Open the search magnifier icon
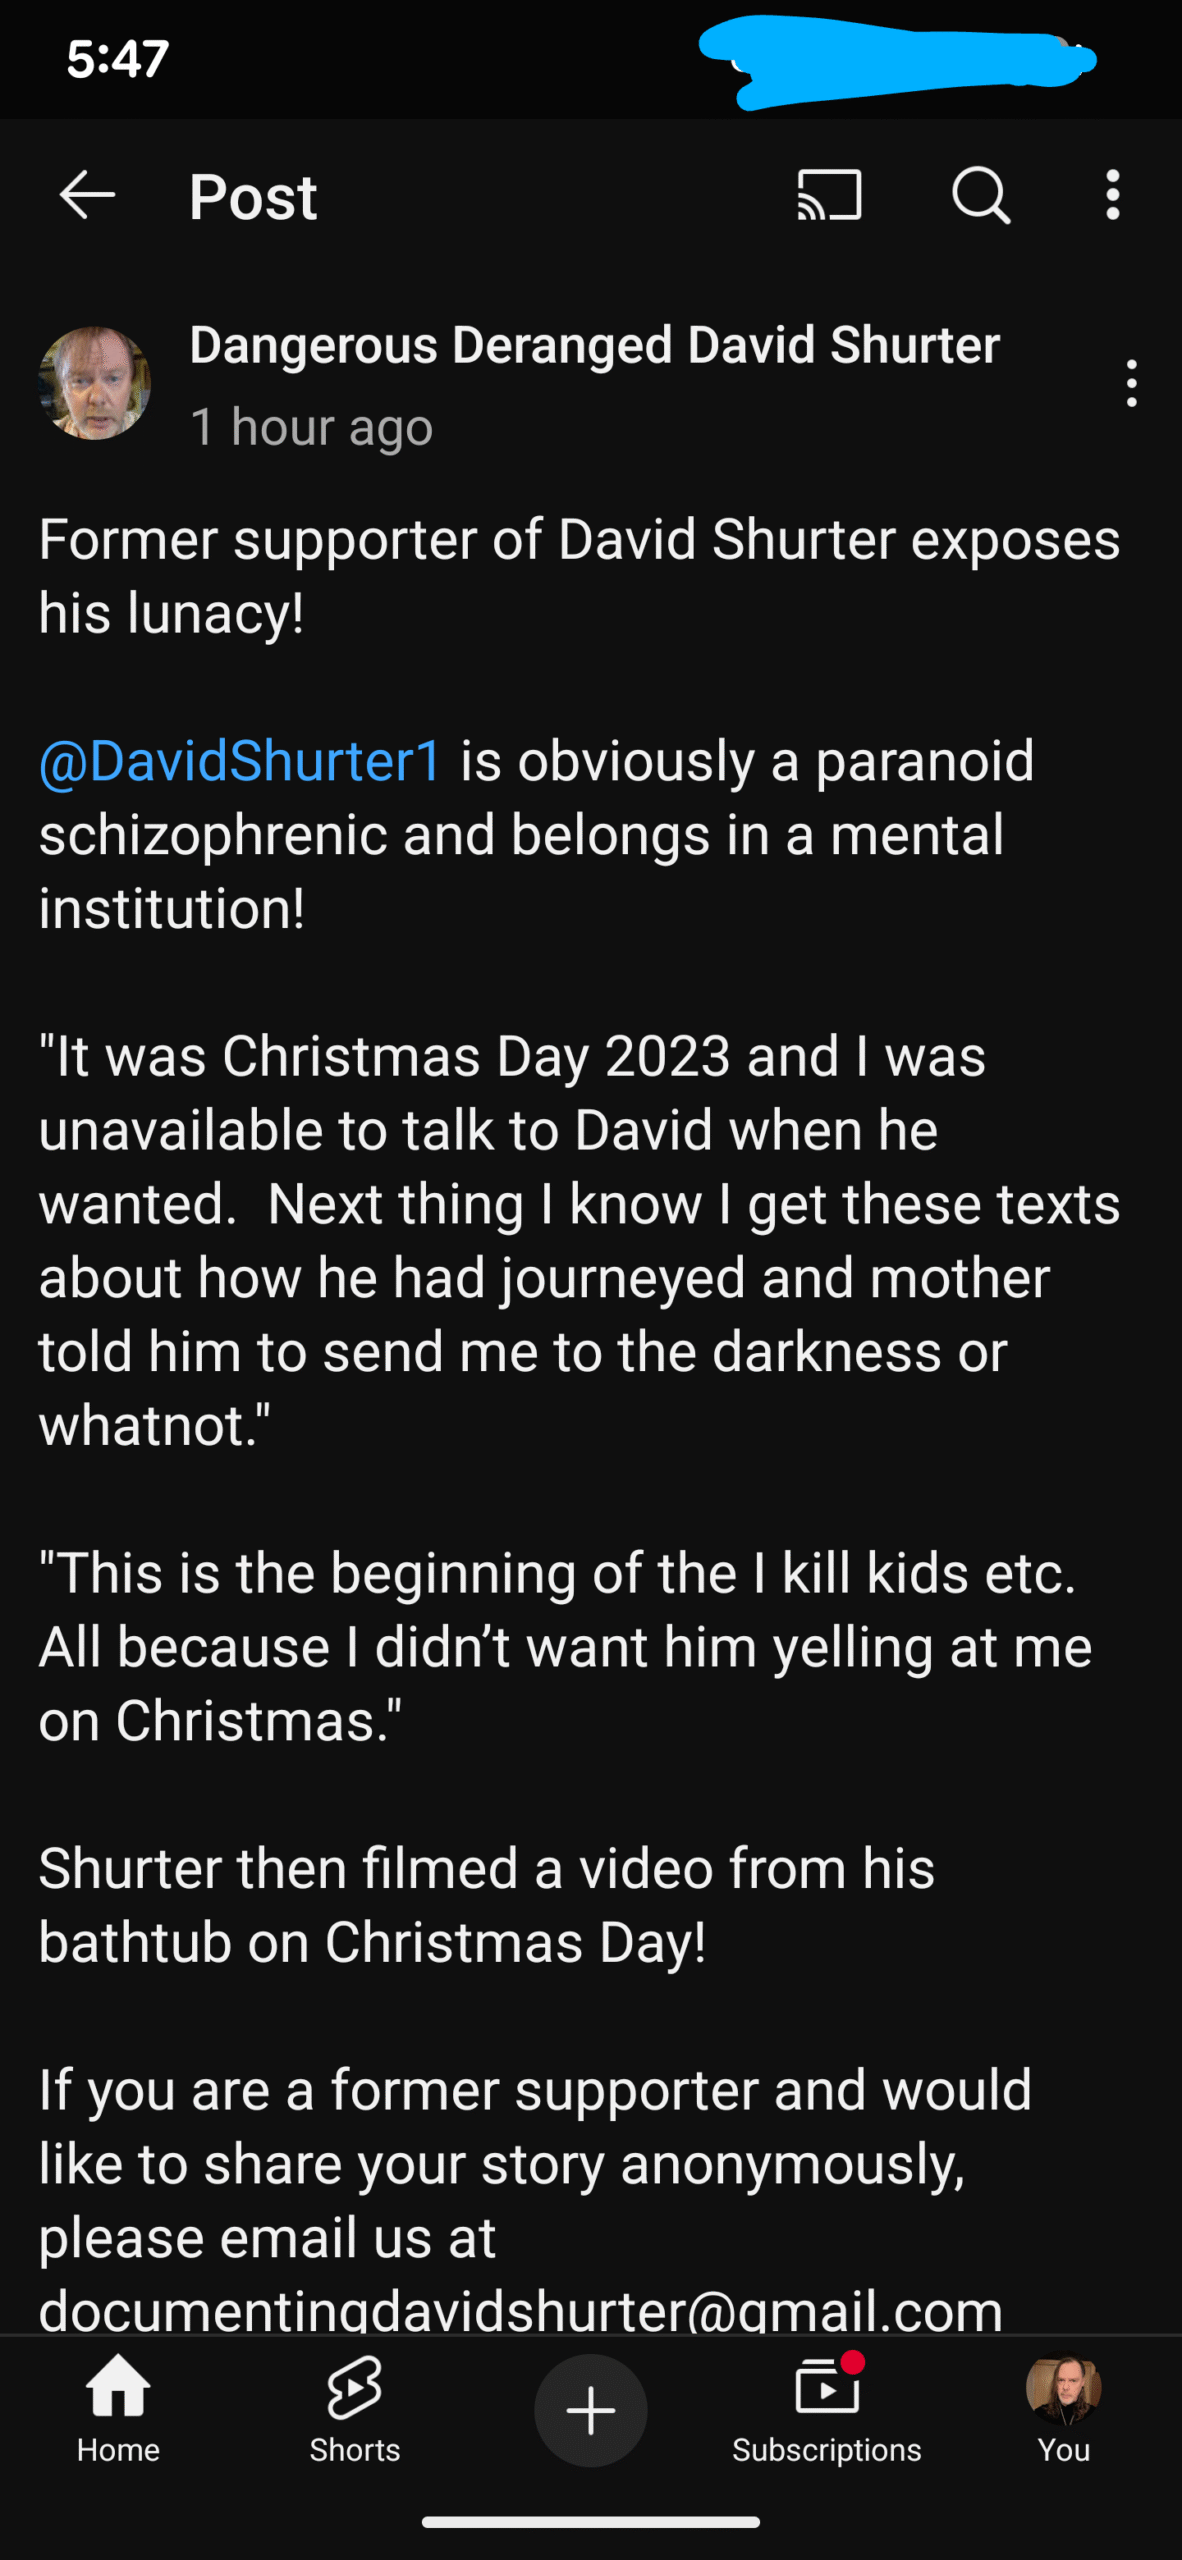Screen dimensions: 1182x2560 [x=980, y=194]
